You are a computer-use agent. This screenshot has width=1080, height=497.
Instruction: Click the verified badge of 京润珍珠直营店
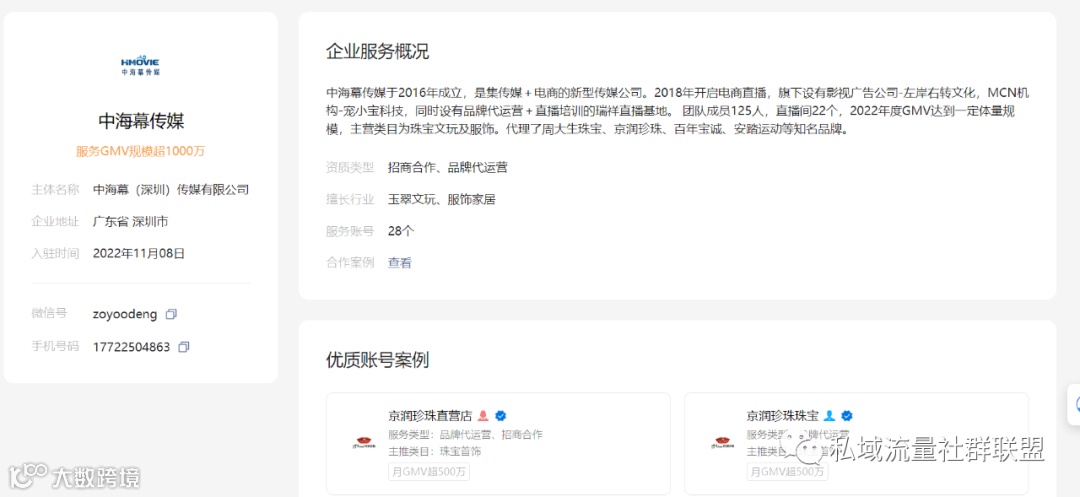pos(501,415)
